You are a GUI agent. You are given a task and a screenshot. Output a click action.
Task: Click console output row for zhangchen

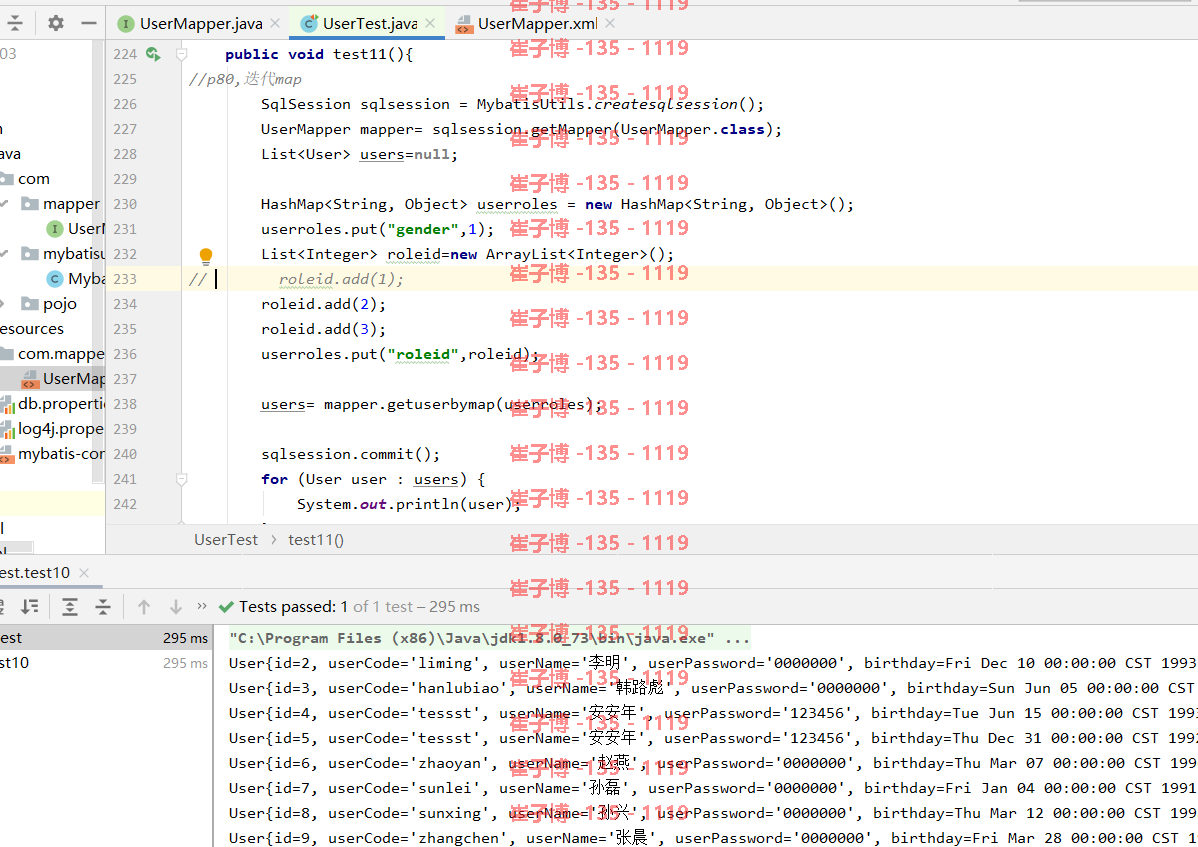pos(713,838)
